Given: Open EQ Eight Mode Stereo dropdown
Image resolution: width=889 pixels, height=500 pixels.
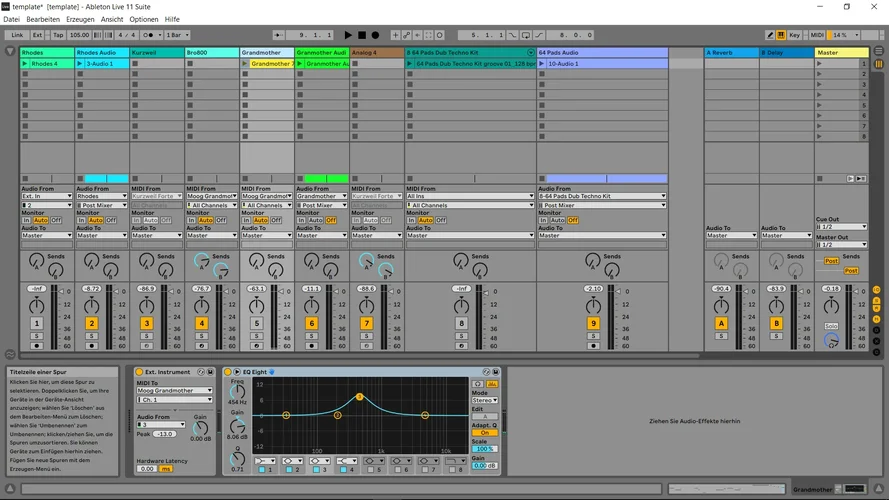Looking at the screenshot, I should [485, 400].
